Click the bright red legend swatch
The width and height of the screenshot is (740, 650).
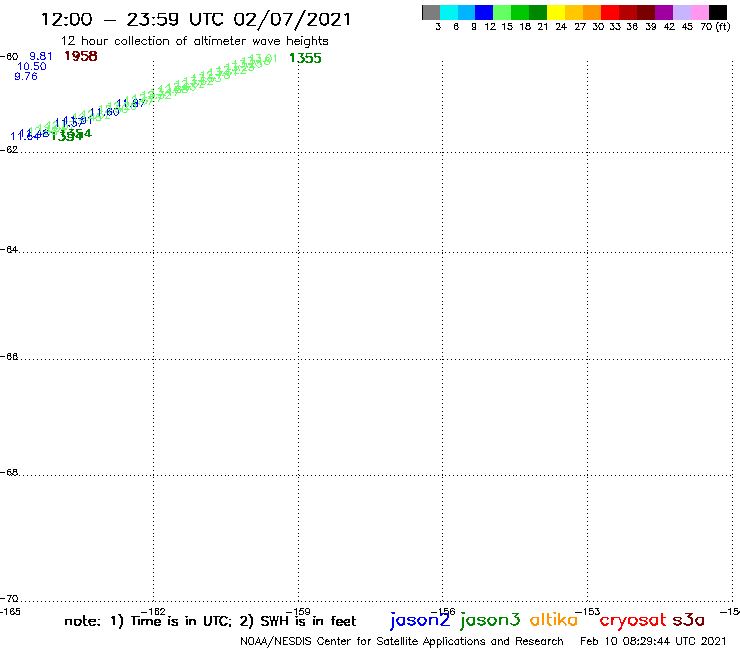tap(610, 12)
